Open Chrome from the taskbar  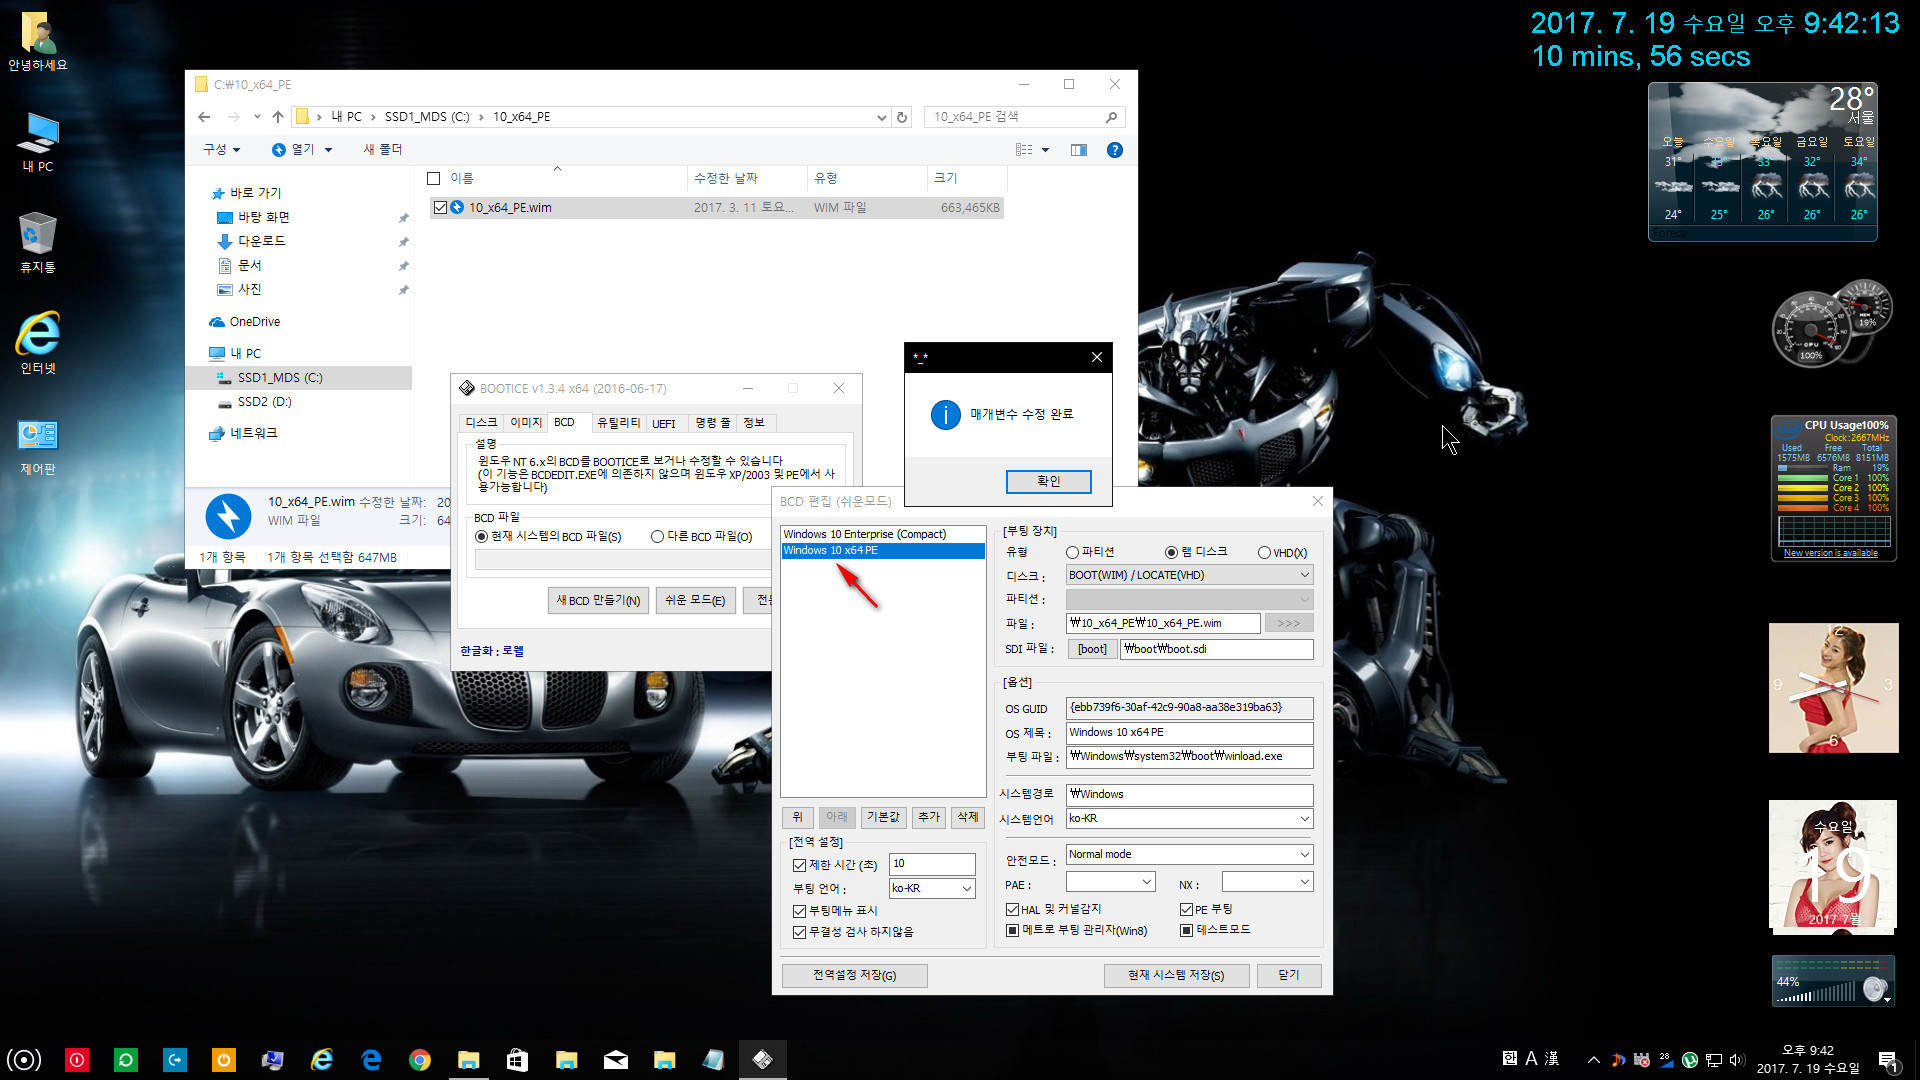pos(420,1060)
